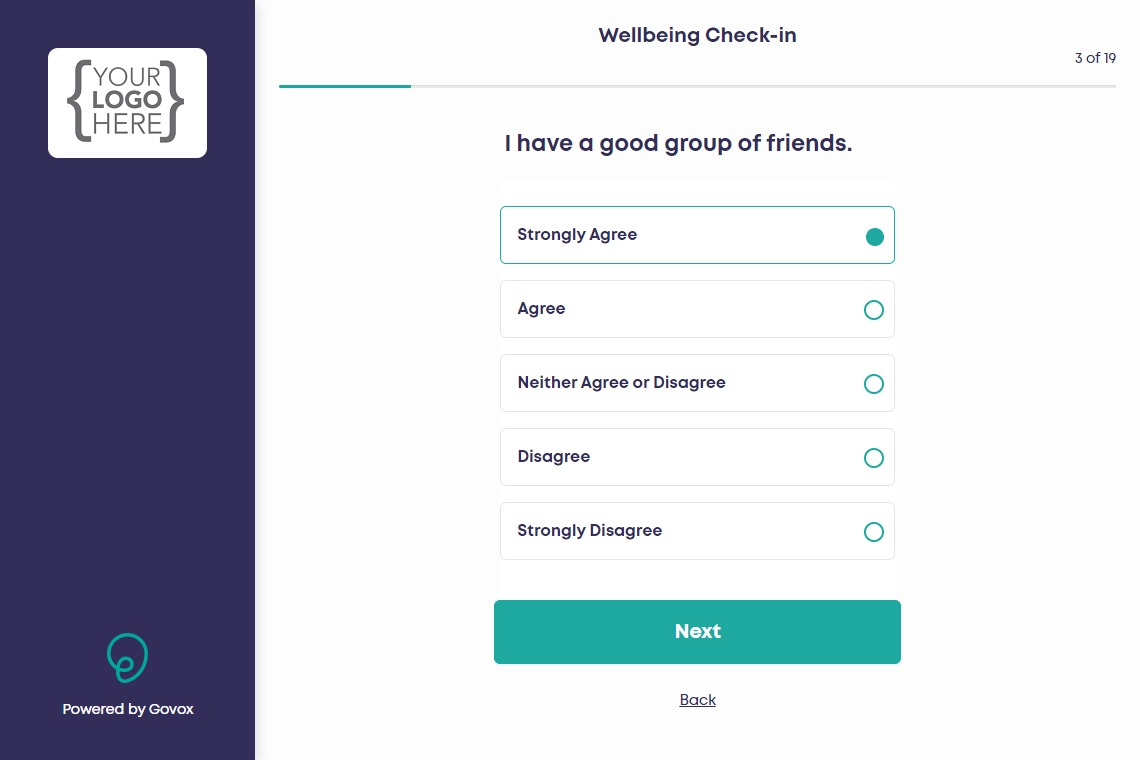
Task: Choose the Strongly Disagree radio circle
Action: pyautogui.click(x=873, y=532)
